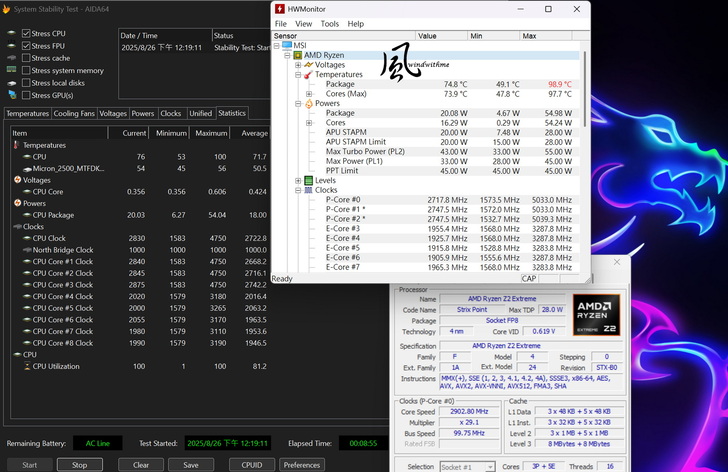Click the Preferences button
728x472 pixels.
pyautogui.click(x=301, y=465)
